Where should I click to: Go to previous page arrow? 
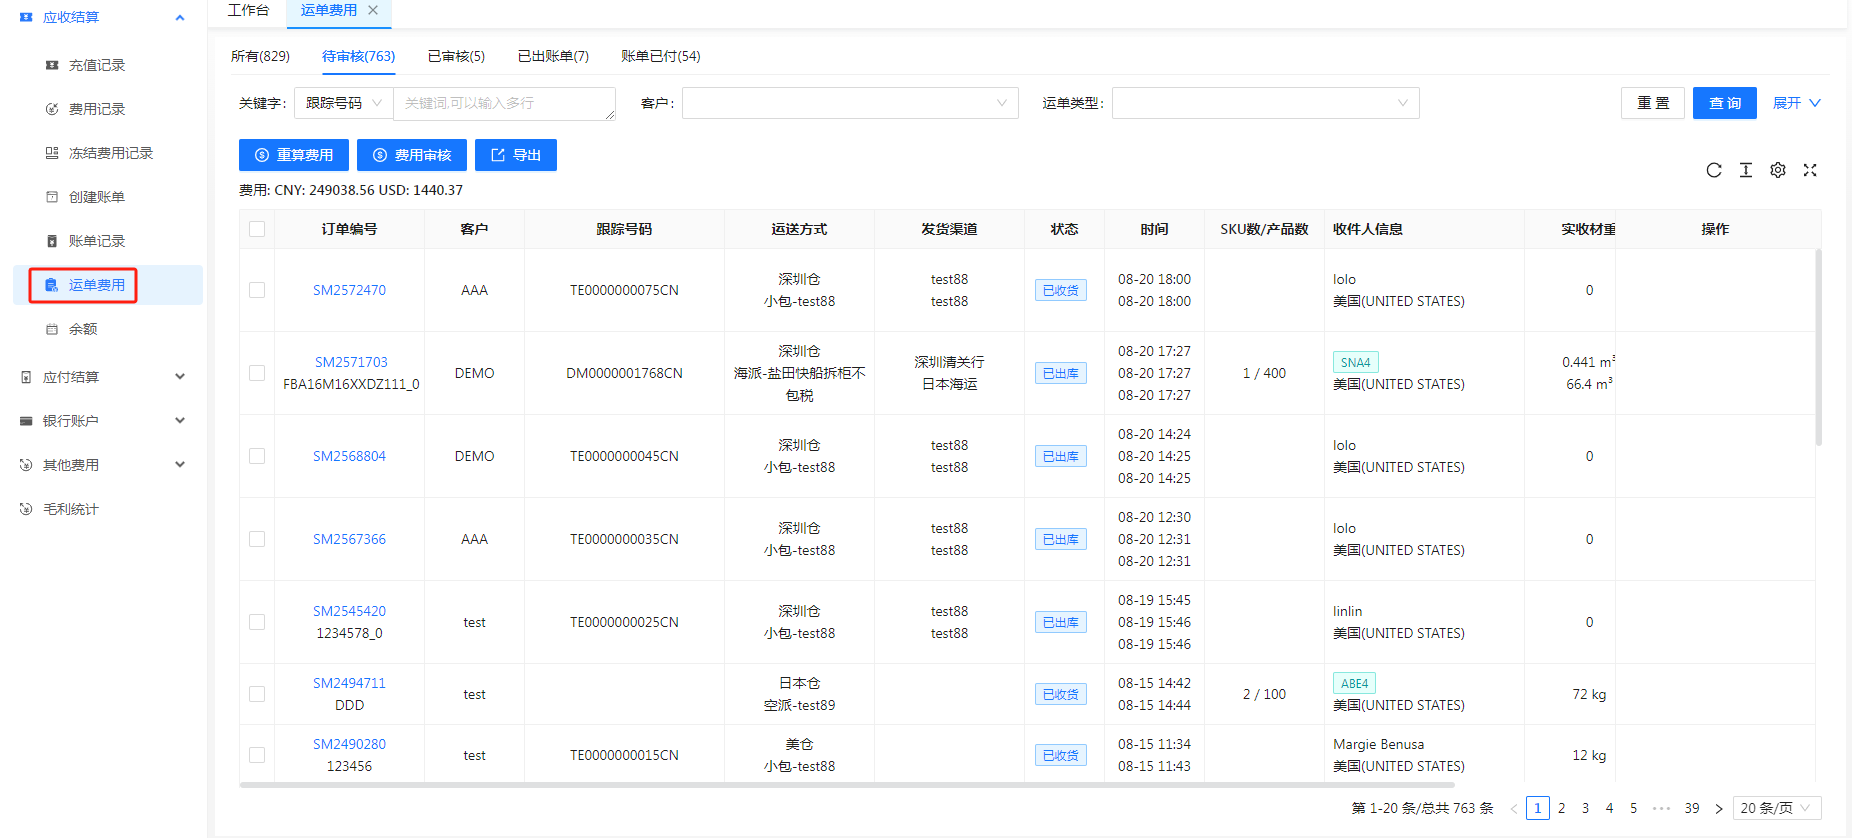1514,808
